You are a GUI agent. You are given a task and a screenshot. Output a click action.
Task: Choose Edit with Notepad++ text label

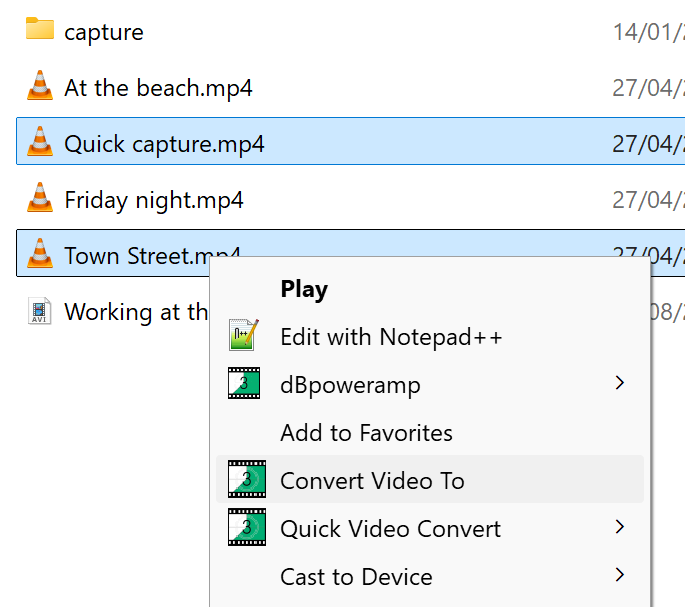coord(391,337)
